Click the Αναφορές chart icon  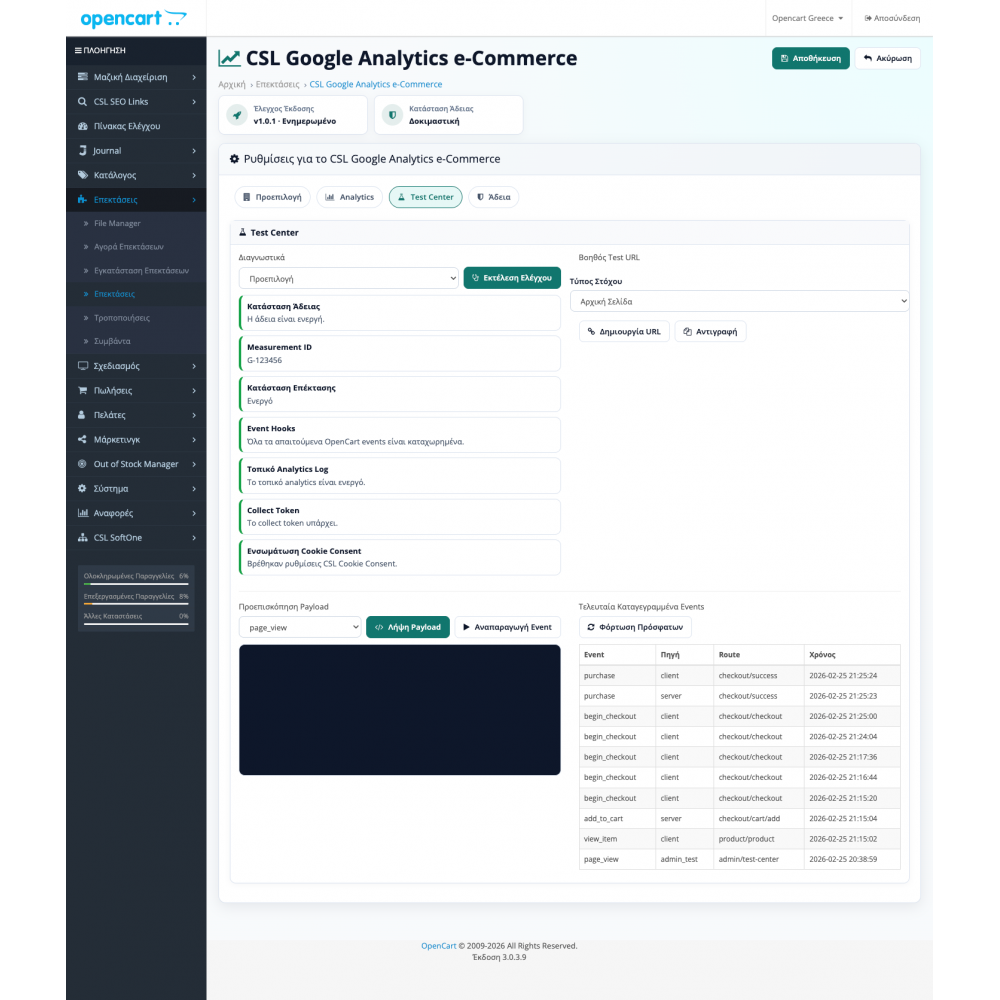click(82, 513)
